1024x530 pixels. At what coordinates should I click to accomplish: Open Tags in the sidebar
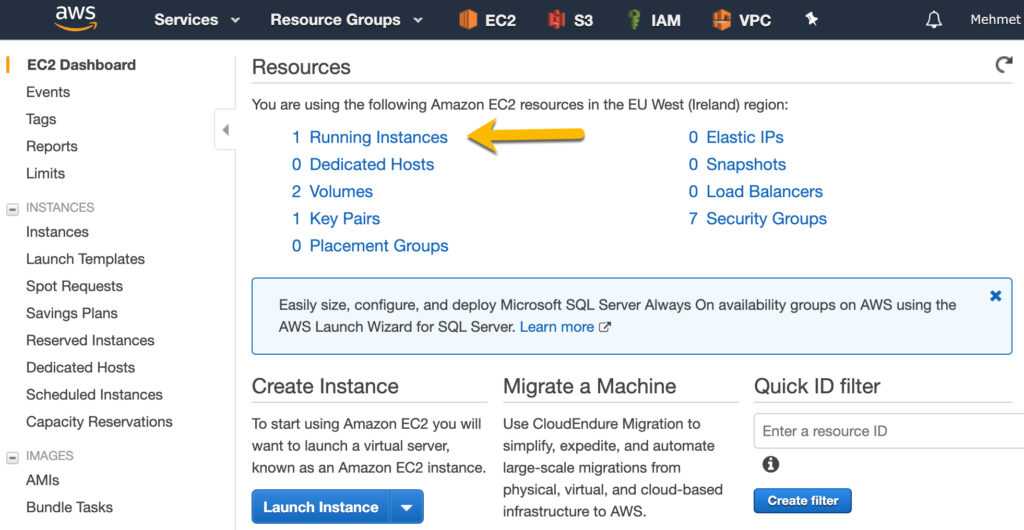point(41,119)
